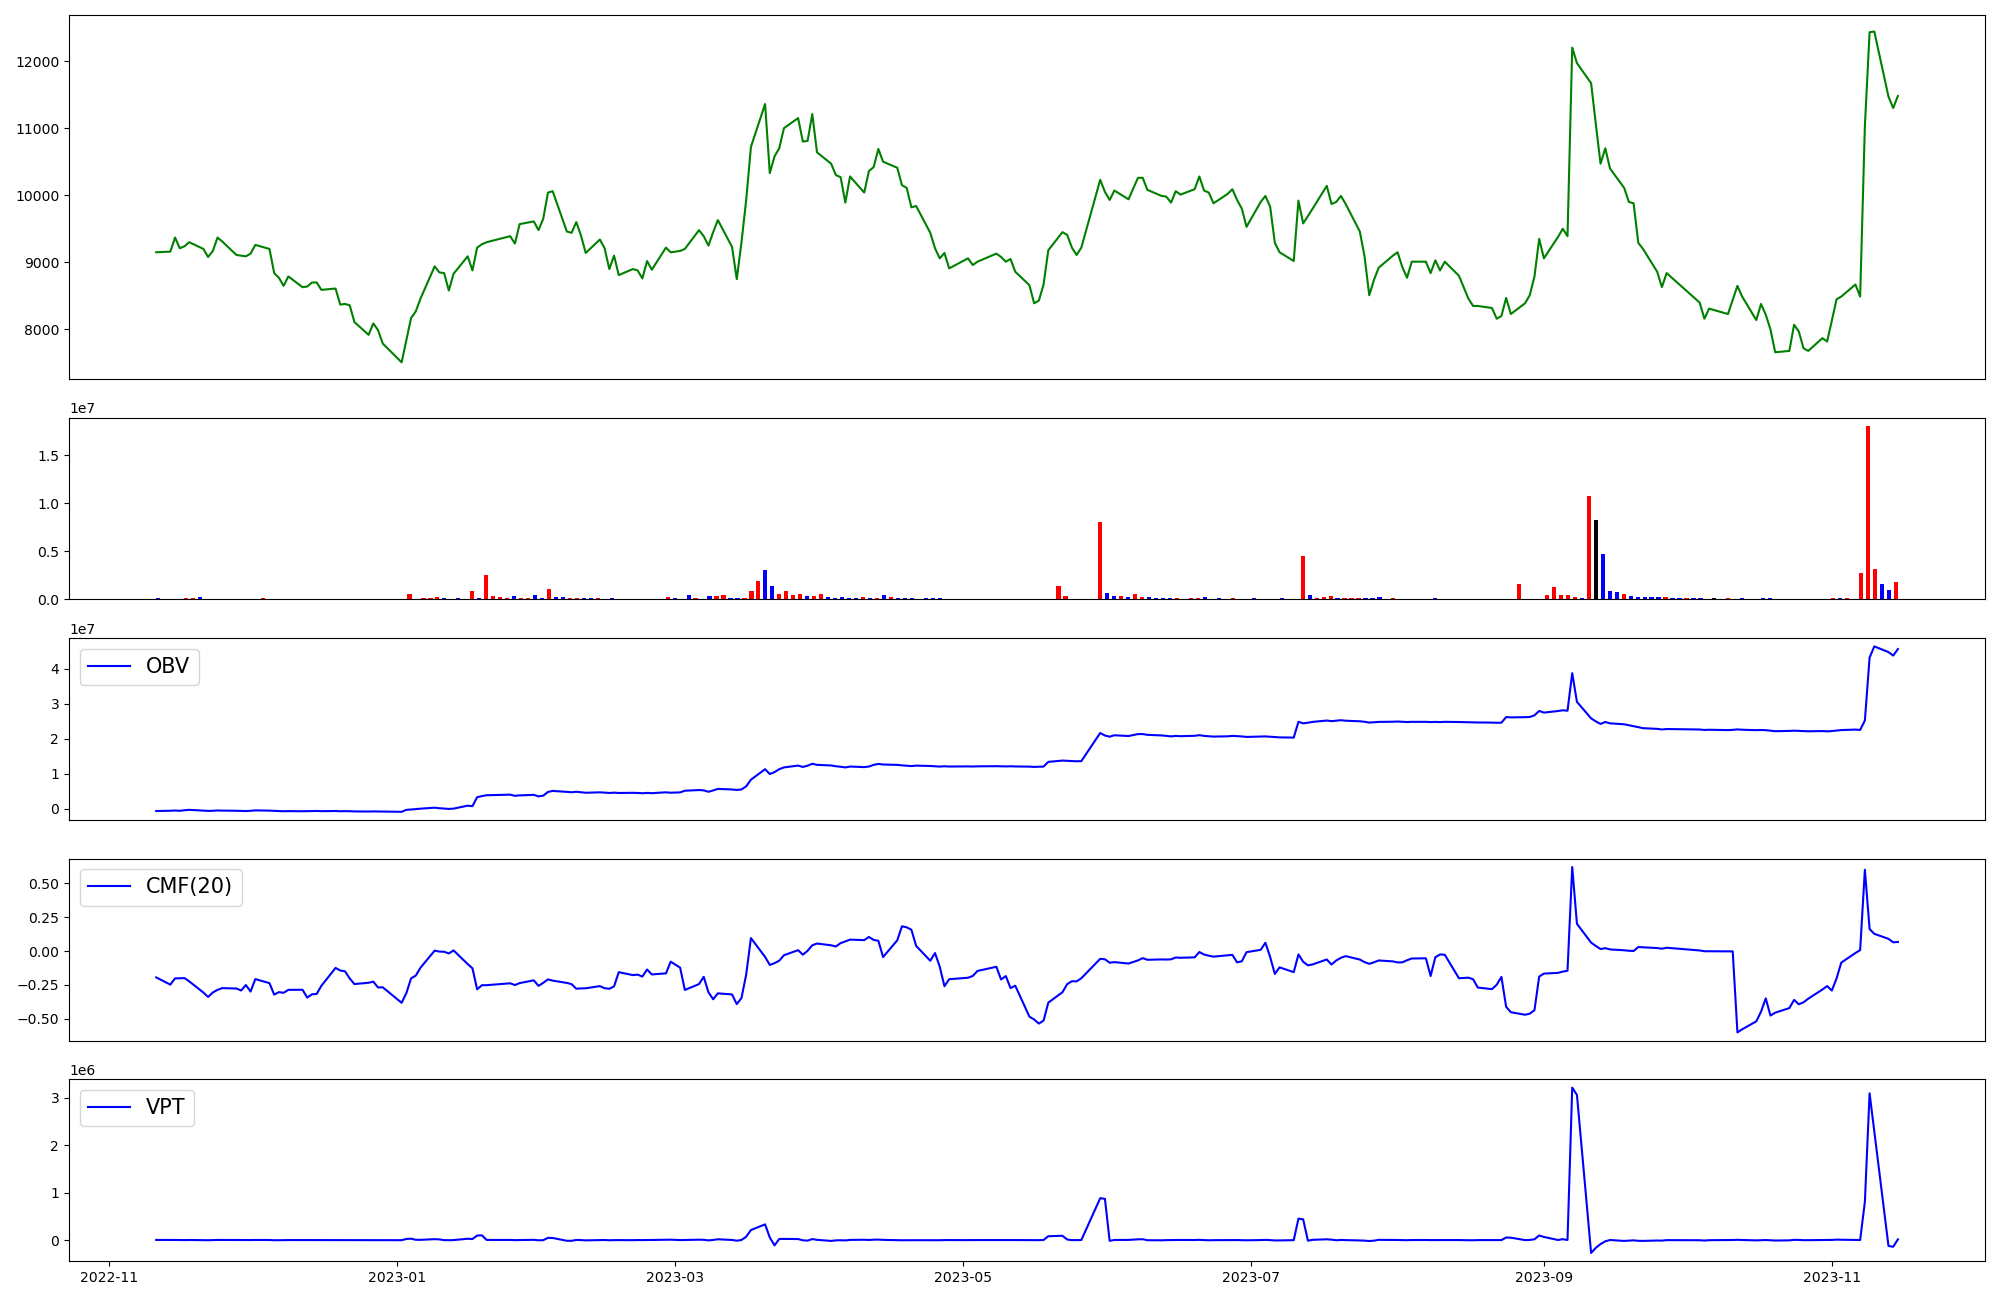
Task: Click the 2023-05 x-axis date label
Action: (963, 1277)
